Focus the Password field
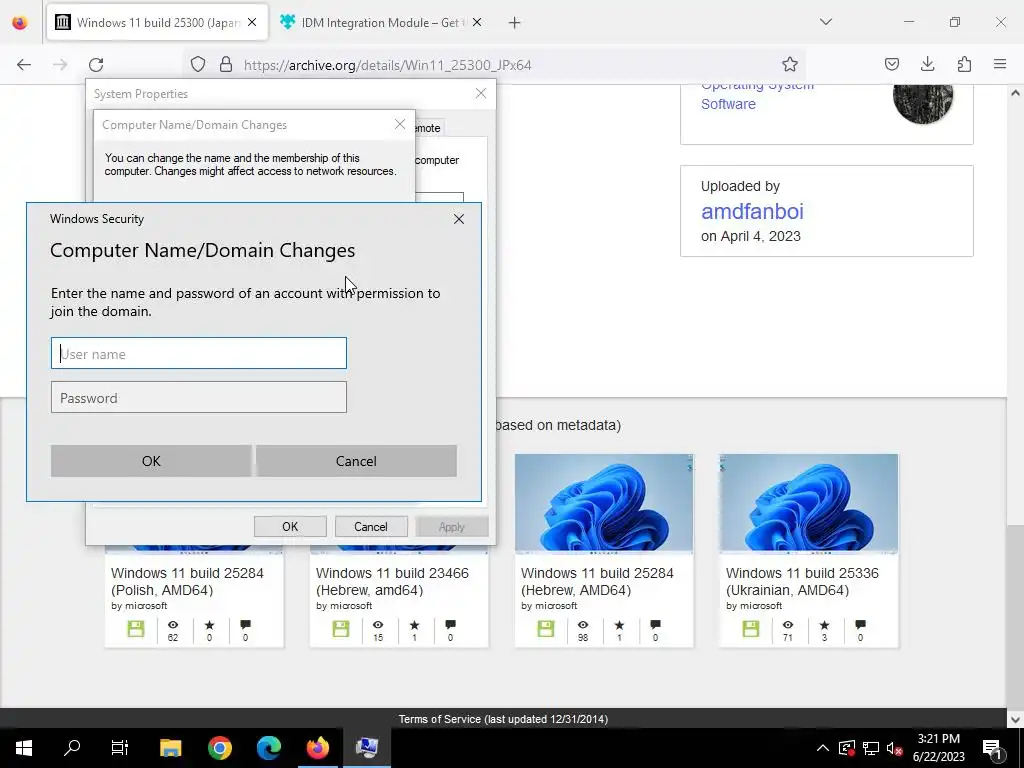Image resolution: width=1024 pixels, height=768 pixels. (199, 397)
